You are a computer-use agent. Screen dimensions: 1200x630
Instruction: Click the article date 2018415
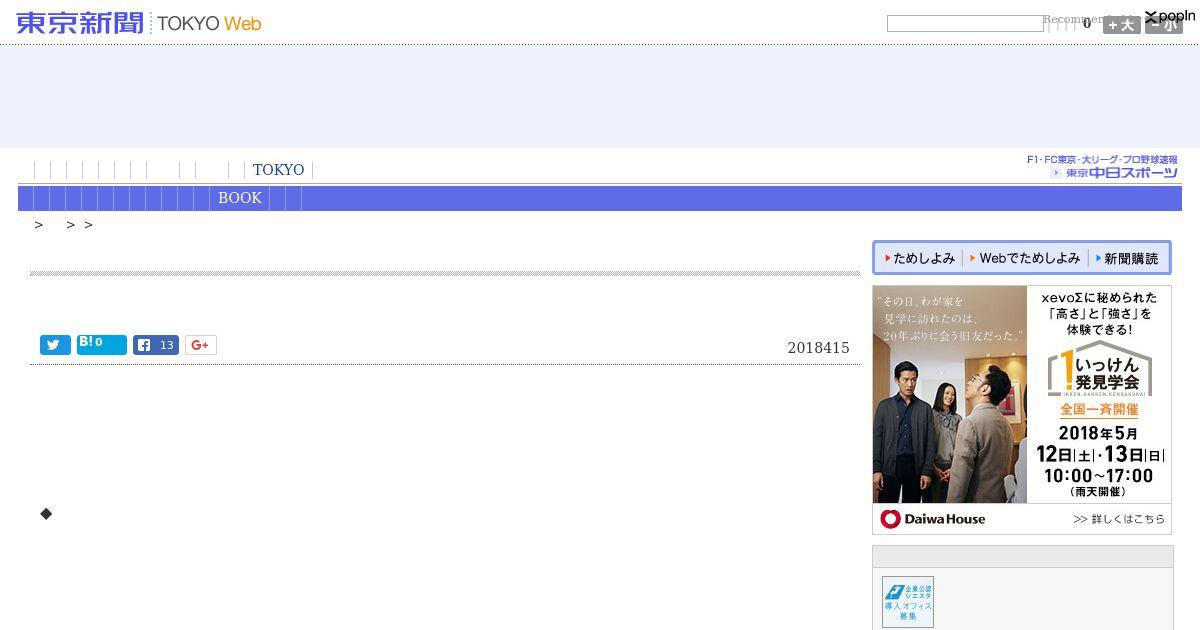point(818,348)
